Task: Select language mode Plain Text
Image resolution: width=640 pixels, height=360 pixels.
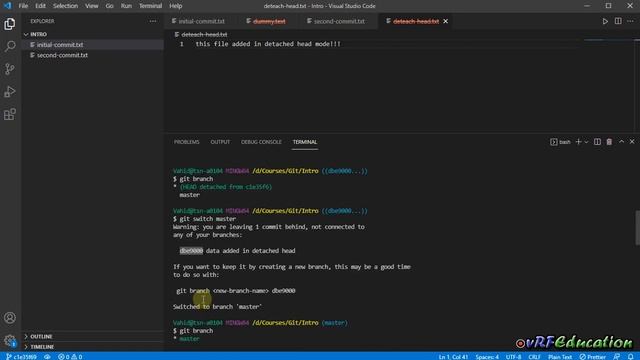Action: click(x=560, y=357)
